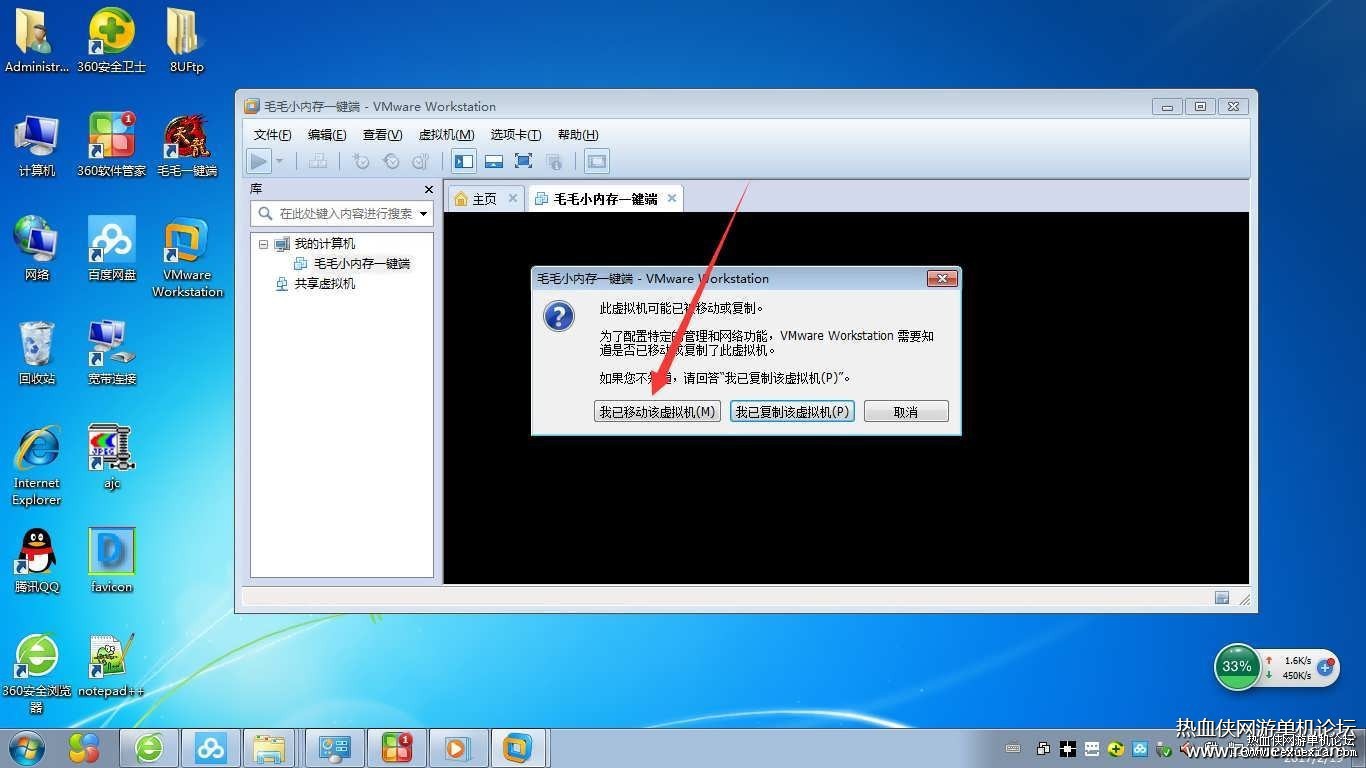Open the 毛毛一键端 desktop shortcut

(187, 145)
